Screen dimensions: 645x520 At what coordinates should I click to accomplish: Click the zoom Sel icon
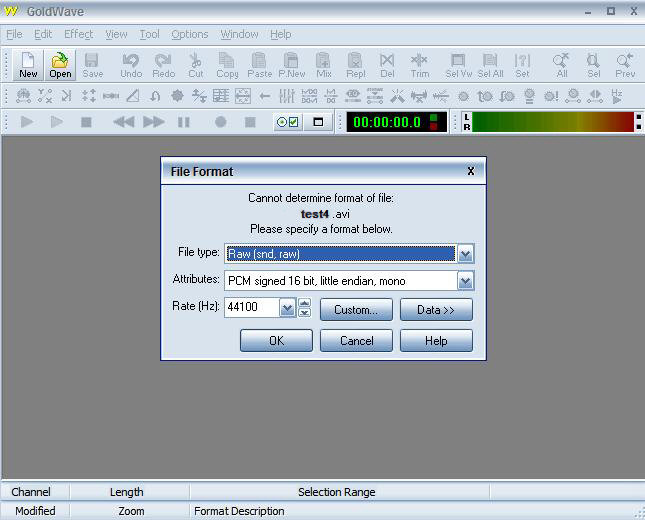593,65
